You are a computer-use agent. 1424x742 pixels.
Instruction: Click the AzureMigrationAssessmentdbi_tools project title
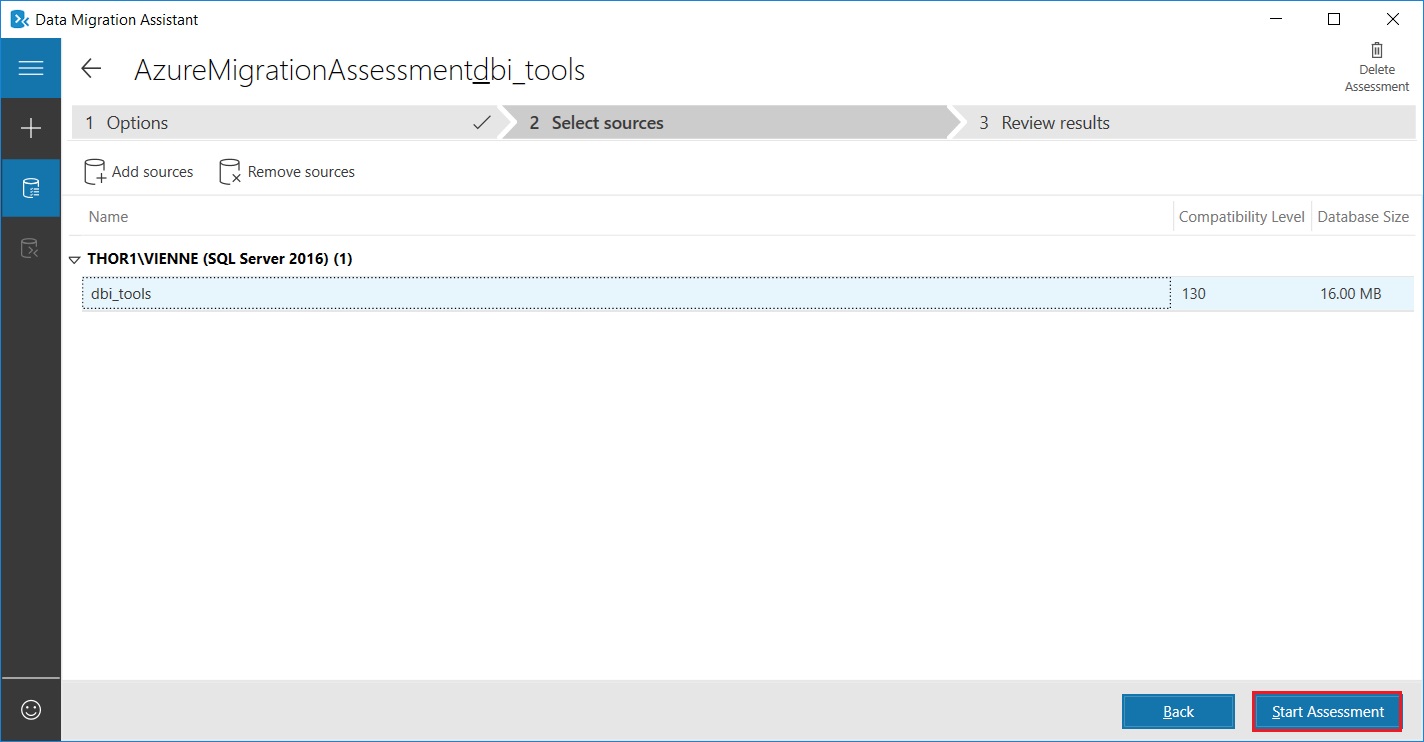tap(360, 70)
